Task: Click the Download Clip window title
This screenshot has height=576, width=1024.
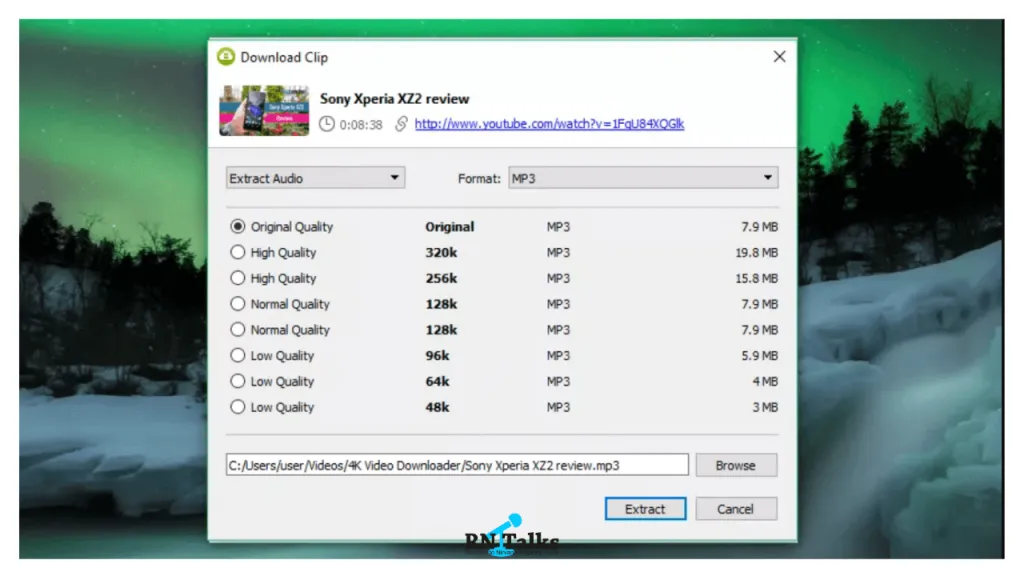Action: click(x=284, y=57)
